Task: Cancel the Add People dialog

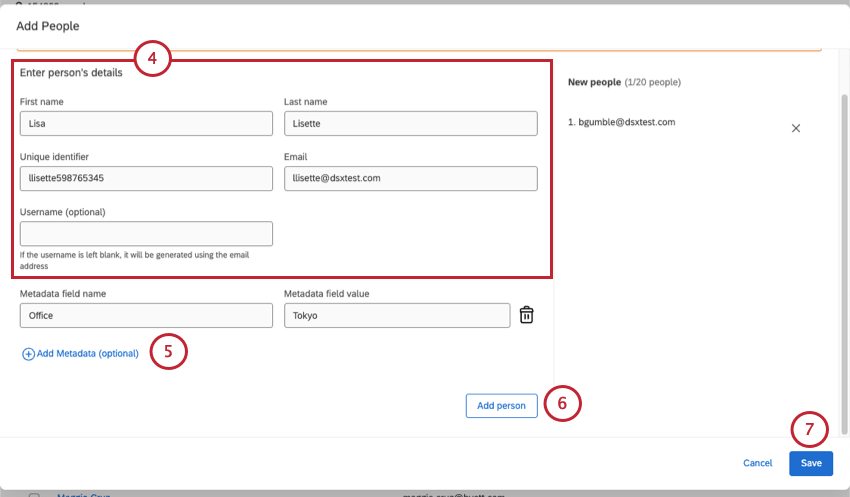Action: click(757, 463)
